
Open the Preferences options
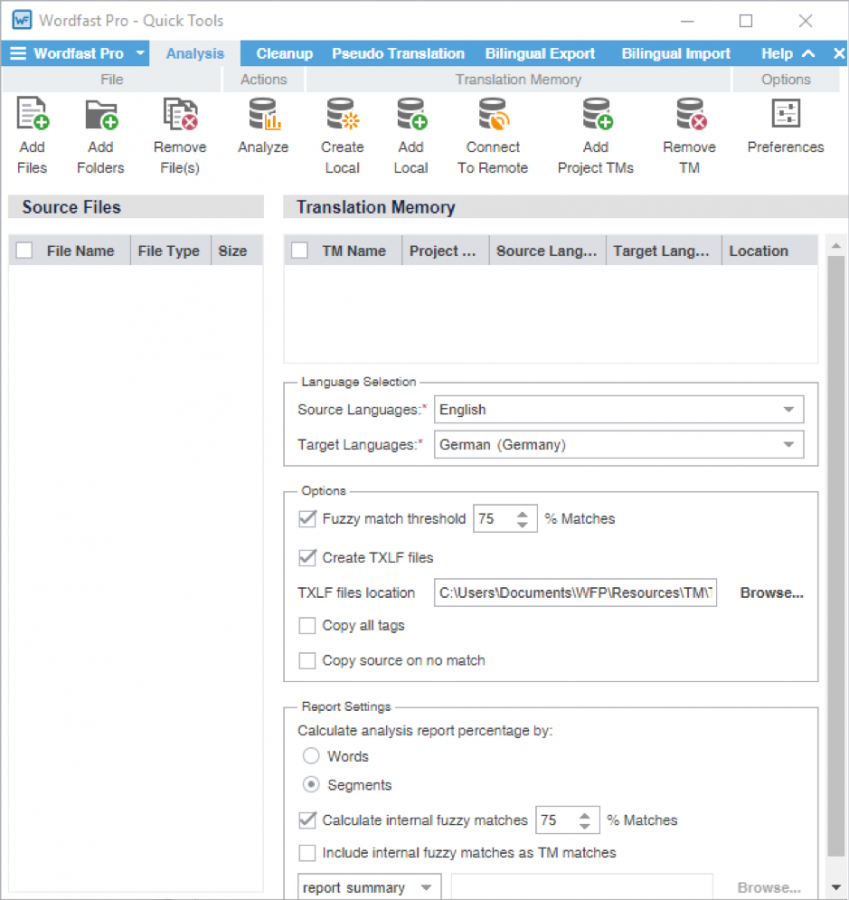[x=785, y=116]
